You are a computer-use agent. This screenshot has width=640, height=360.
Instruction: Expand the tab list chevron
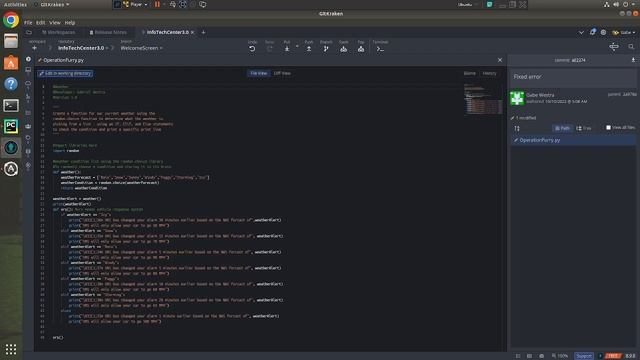coord(581,32)
